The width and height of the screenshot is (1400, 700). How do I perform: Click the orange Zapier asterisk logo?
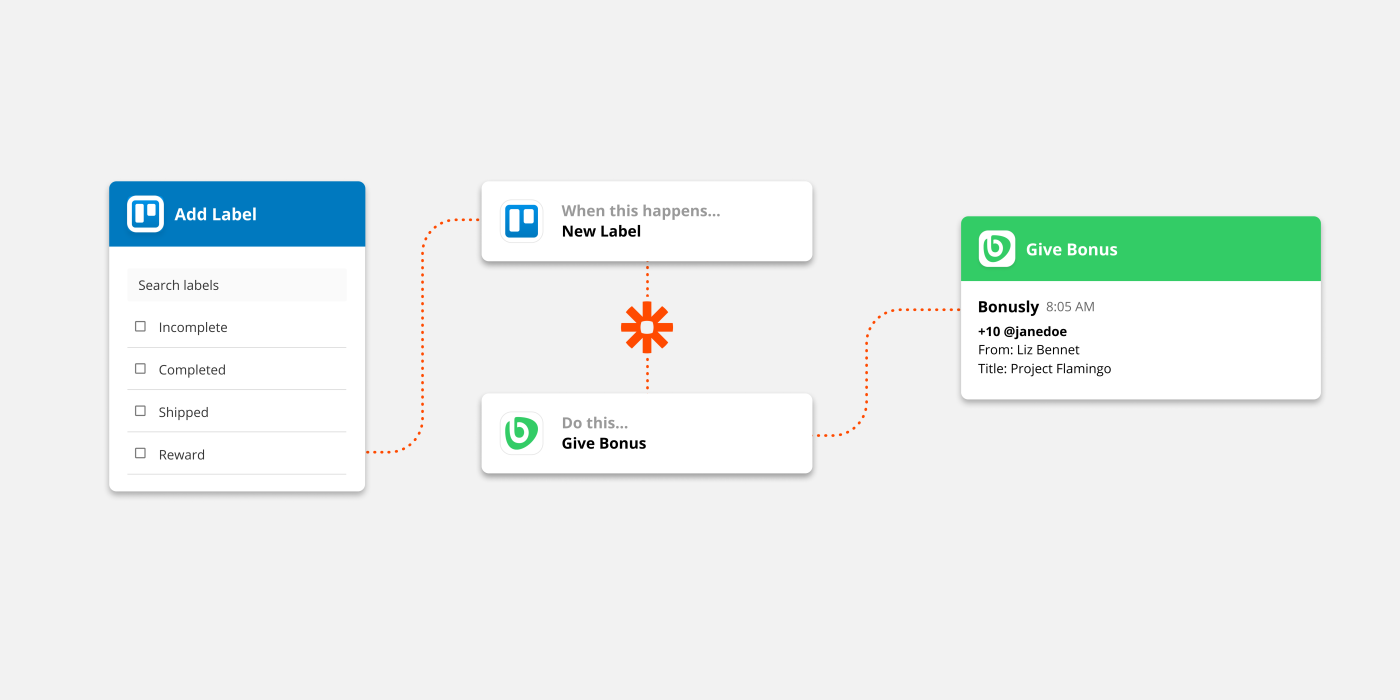(647, 327)
